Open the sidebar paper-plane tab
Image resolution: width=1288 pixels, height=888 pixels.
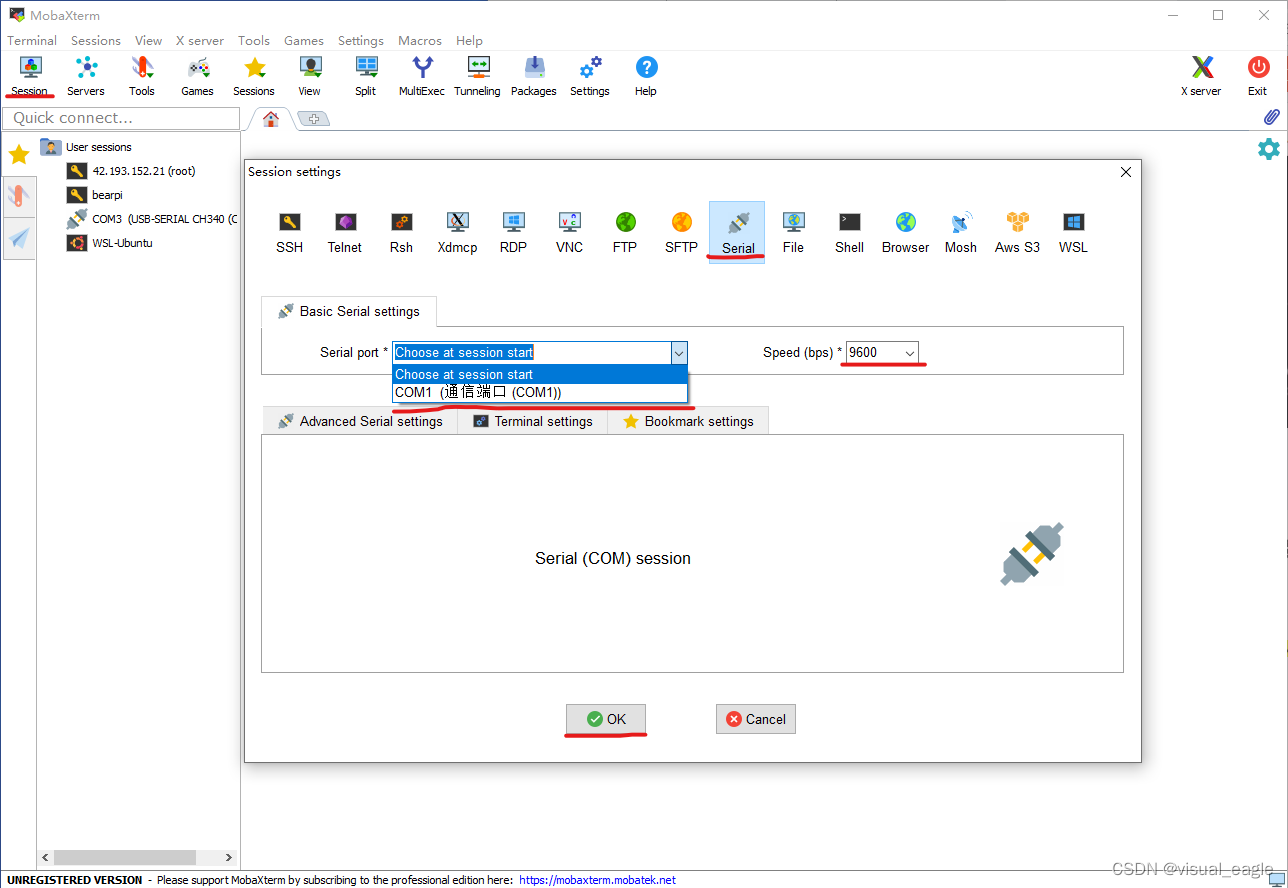[19, 239]
